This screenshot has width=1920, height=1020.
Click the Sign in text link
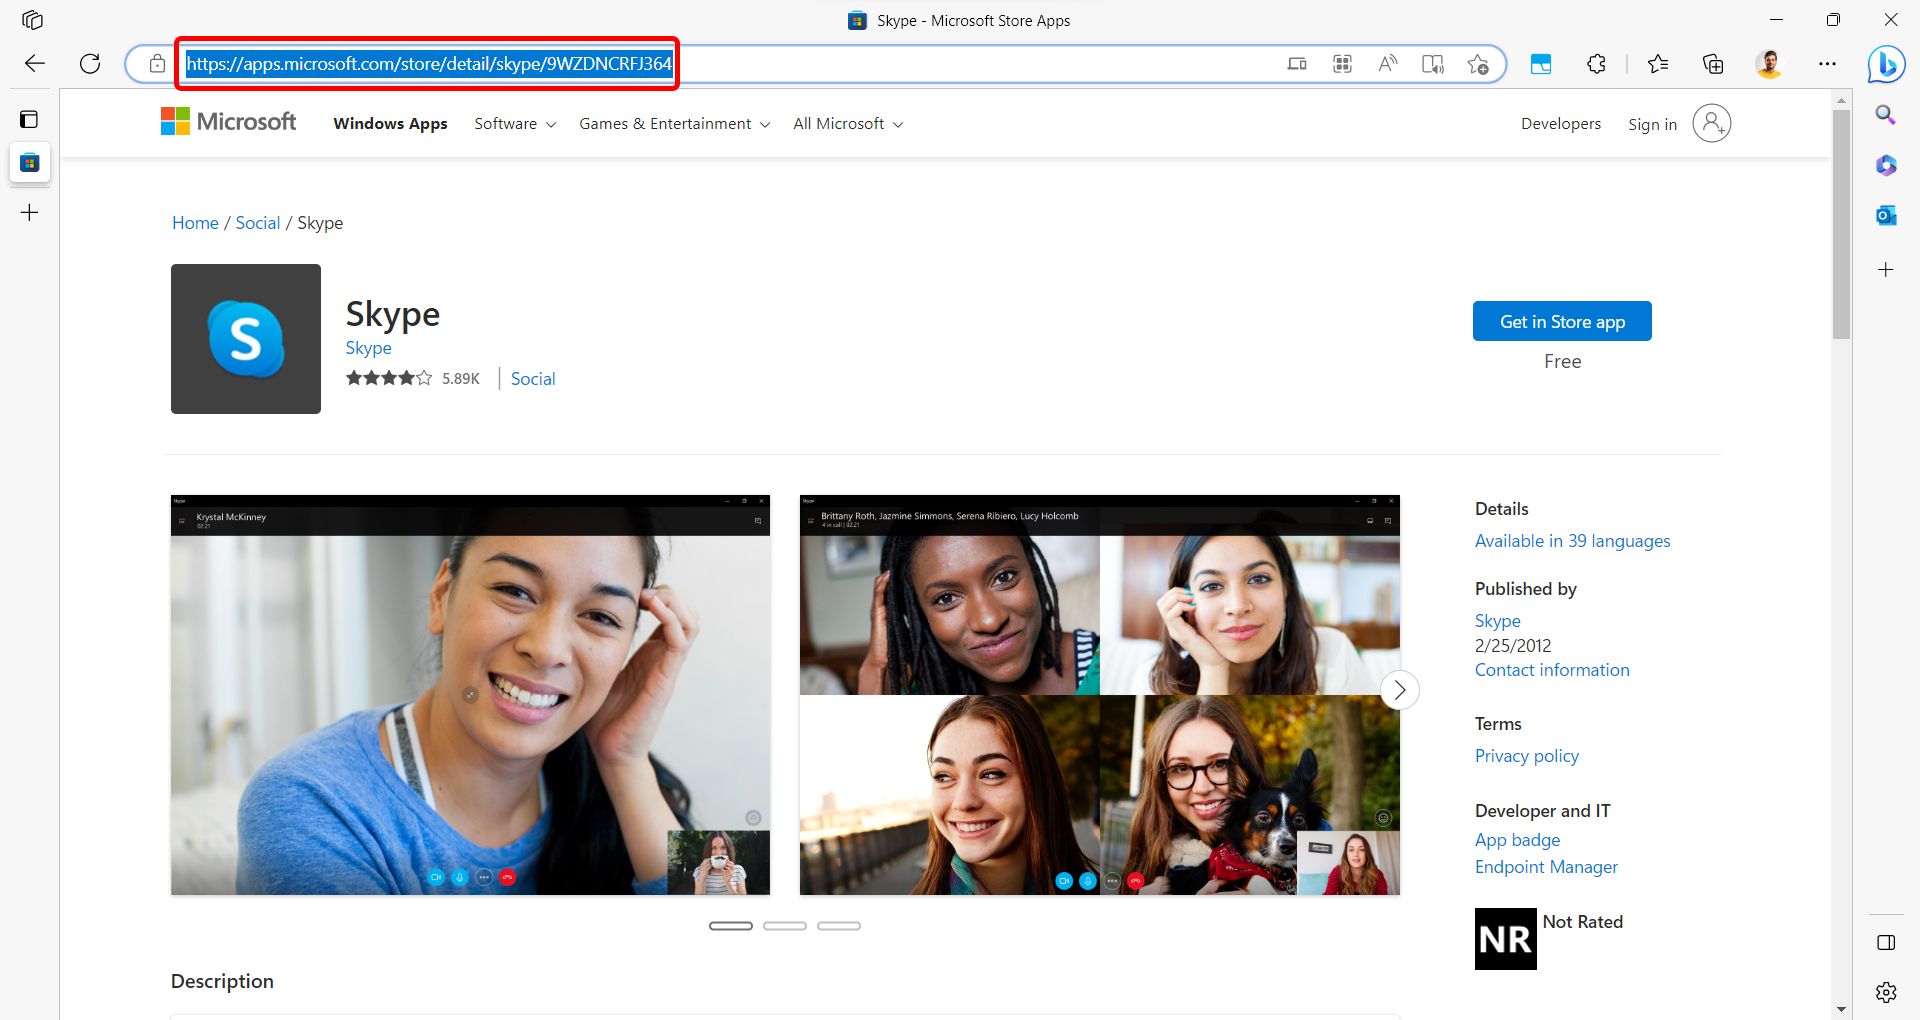pyautogui.click(x=1652, y=125)
